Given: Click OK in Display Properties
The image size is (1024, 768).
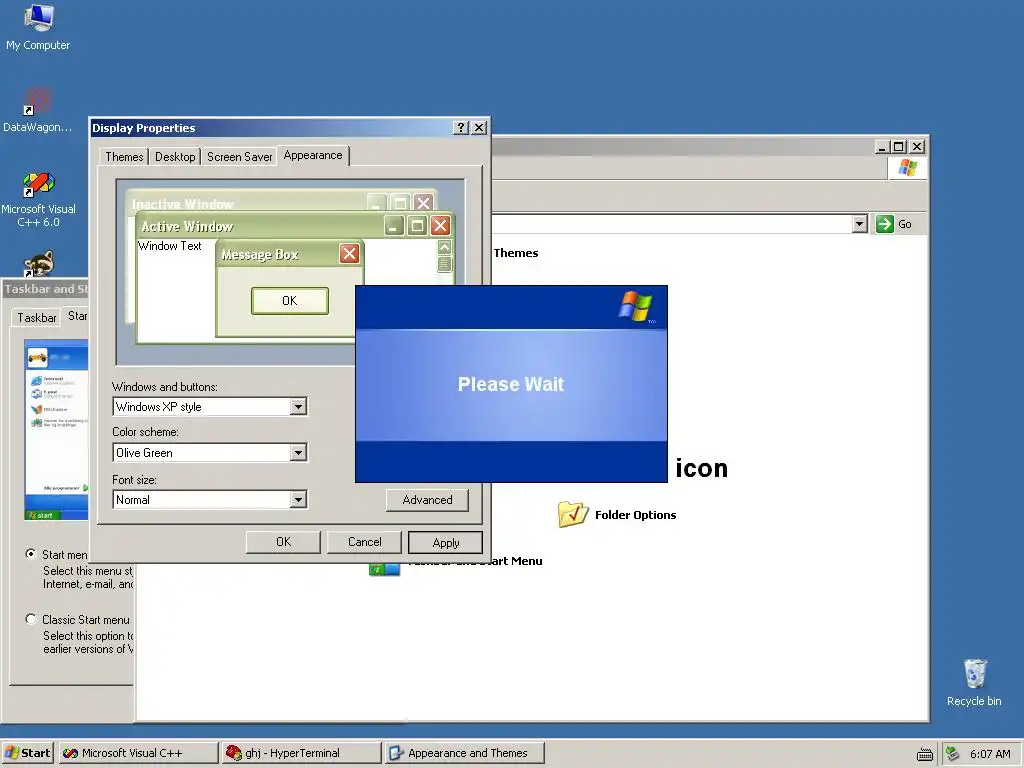Looking at the screenshot, I should click(x=283, y=542).
